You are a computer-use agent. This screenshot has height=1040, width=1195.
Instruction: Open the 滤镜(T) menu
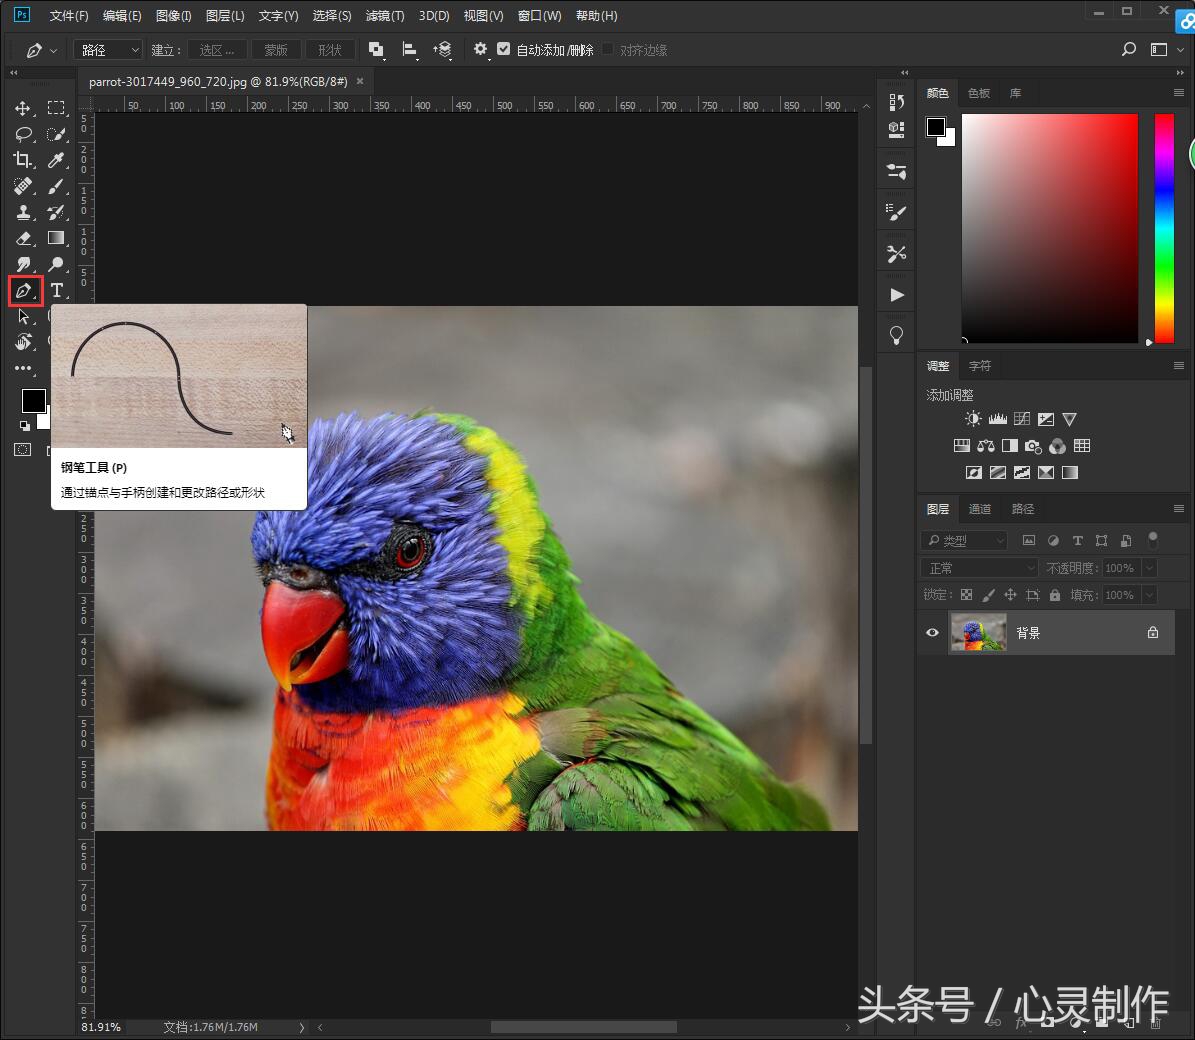[x=385, y=16]
